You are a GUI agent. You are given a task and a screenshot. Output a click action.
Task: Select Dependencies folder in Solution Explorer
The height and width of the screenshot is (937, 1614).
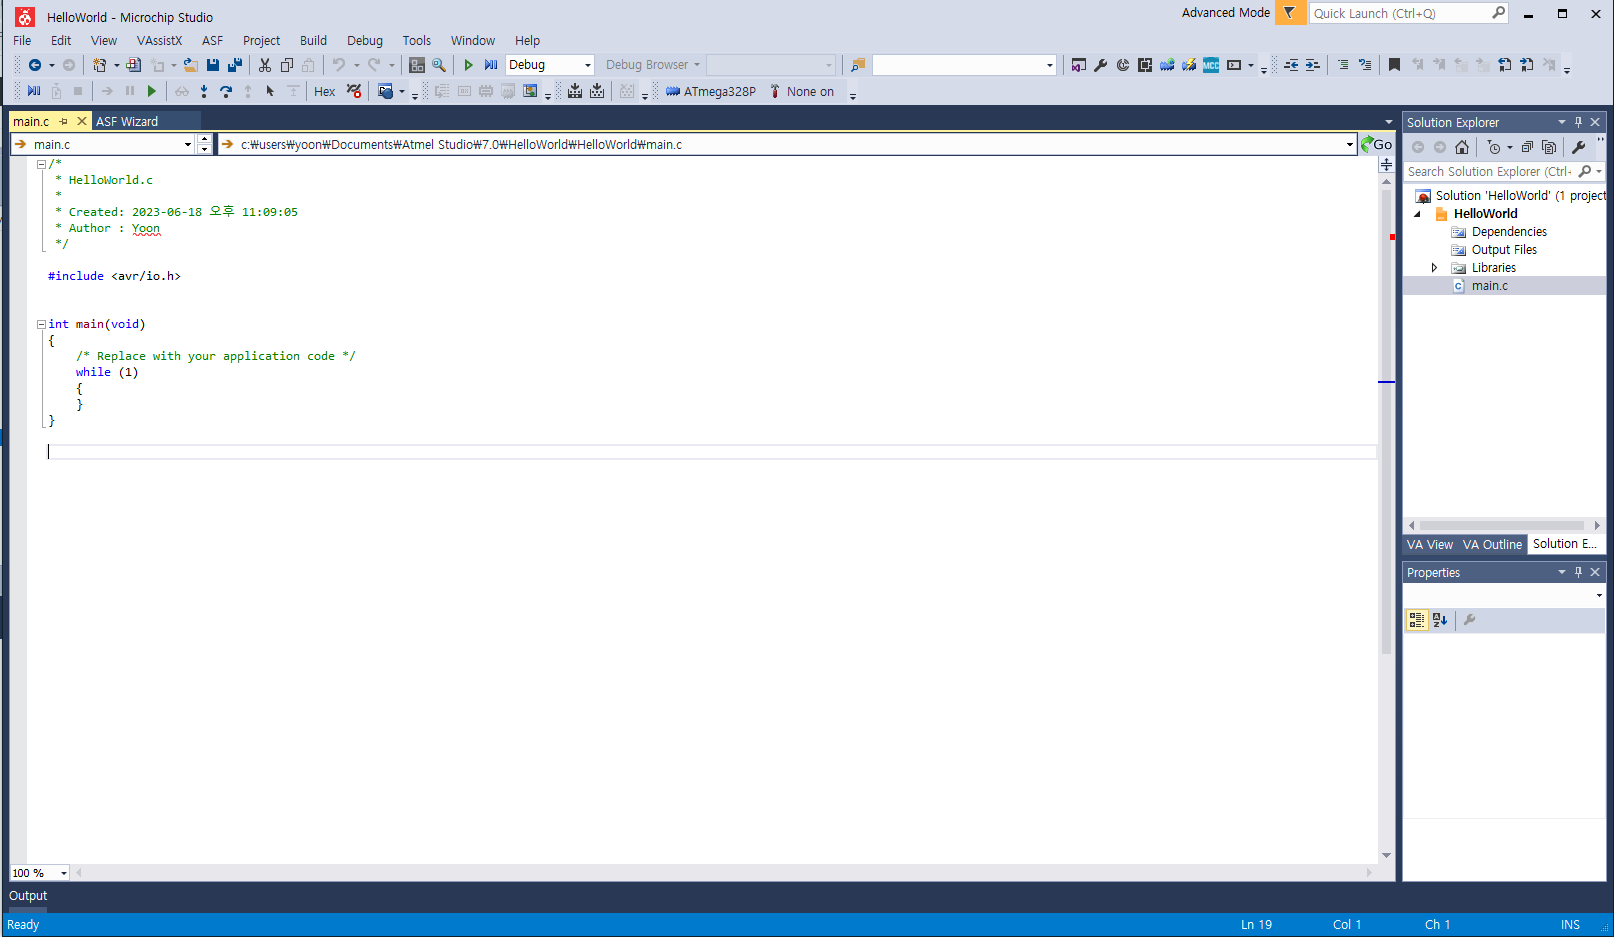click(1509, 232)
